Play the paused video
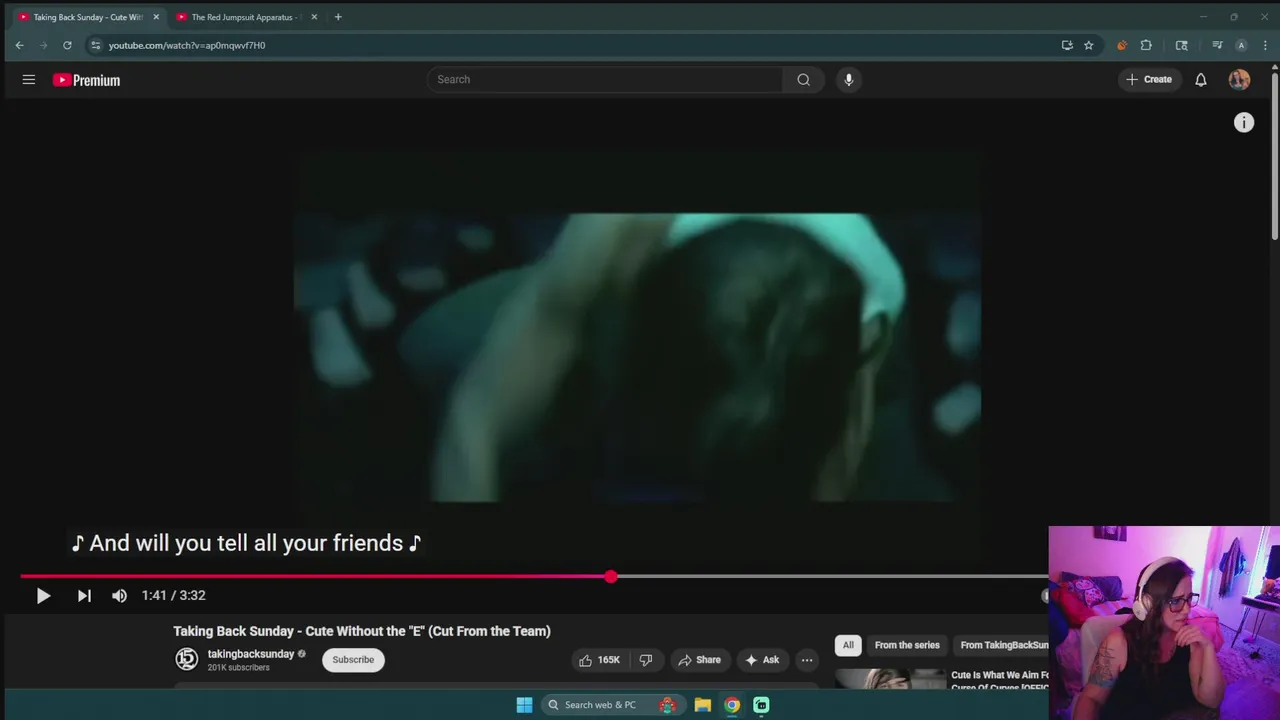1280x720 pixels. (x=43, y=595)
